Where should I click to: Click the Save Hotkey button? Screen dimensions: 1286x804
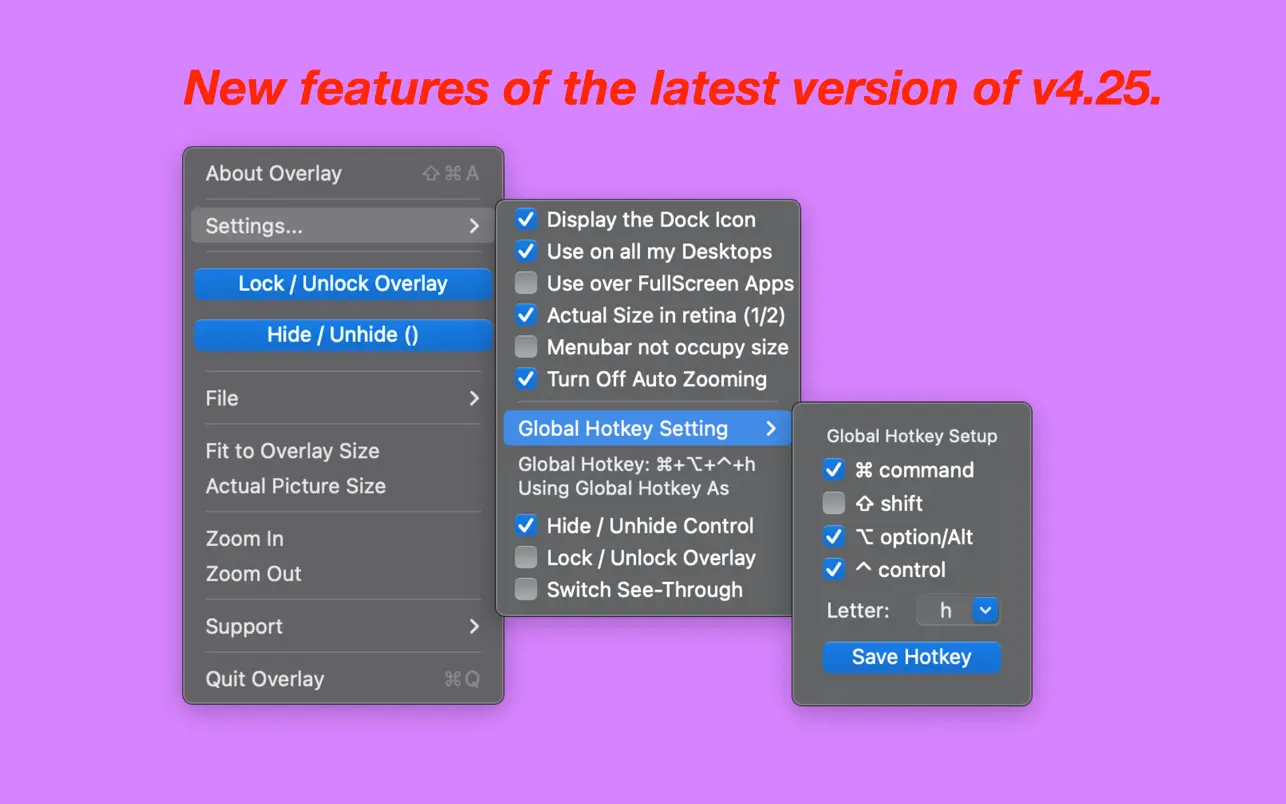(x=911, y=657)
